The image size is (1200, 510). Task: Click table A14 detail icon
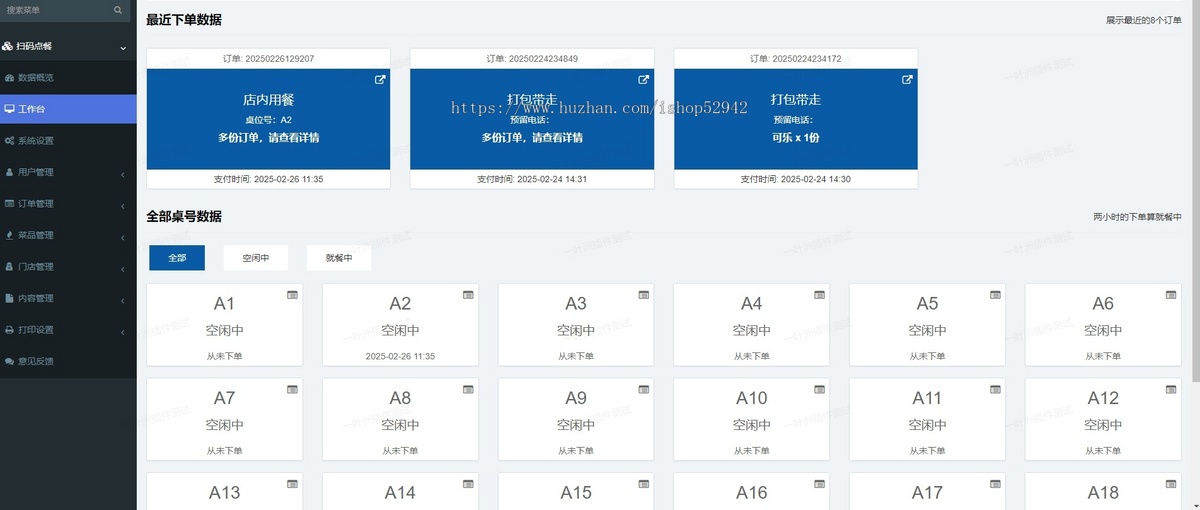468,484
